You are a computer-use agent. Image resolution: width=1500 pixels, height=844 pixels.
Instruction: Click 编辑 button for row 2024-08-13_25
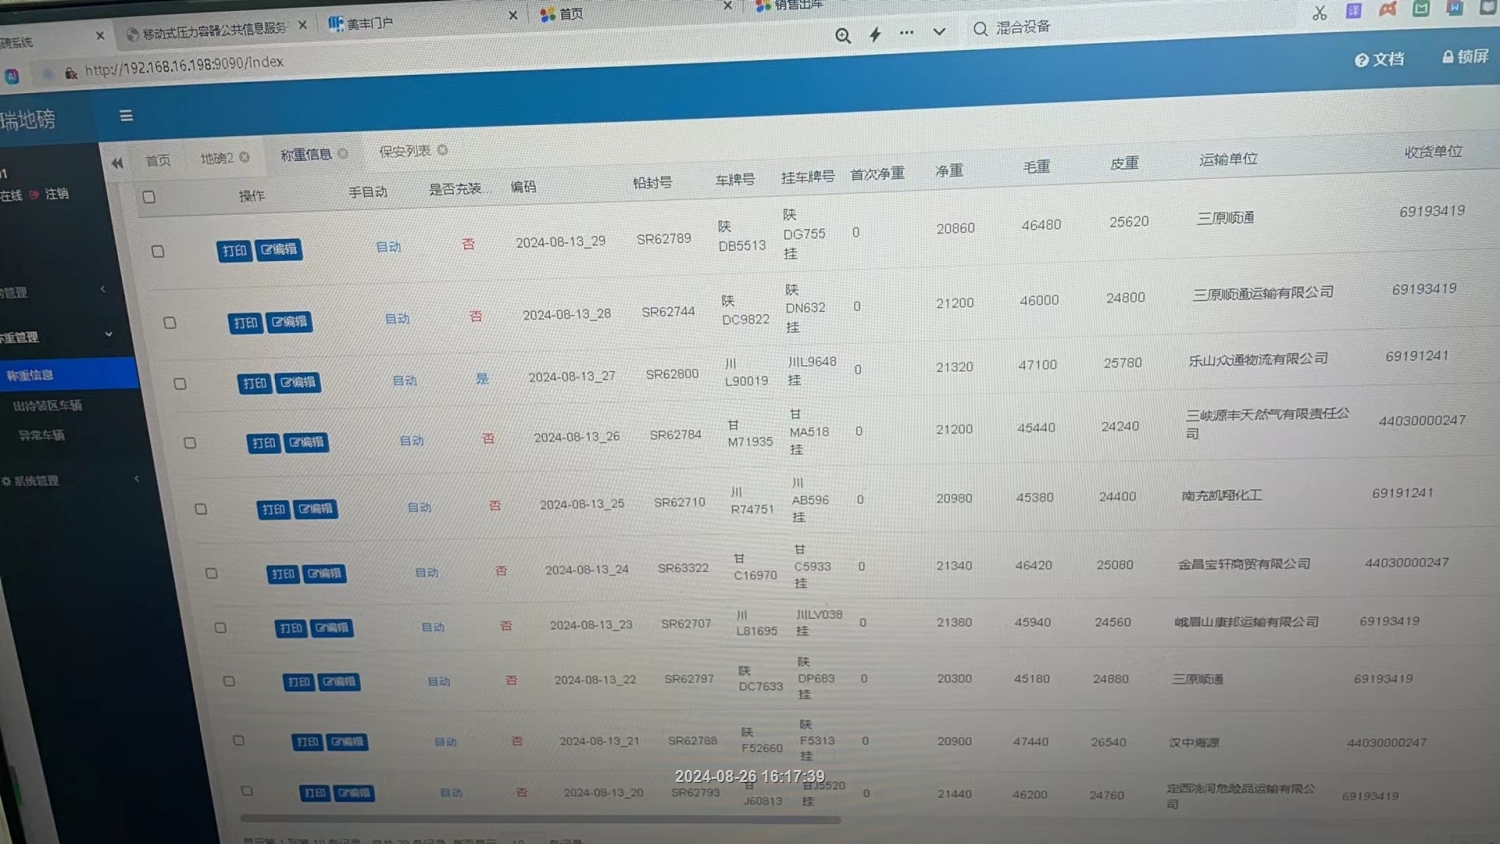315,509
